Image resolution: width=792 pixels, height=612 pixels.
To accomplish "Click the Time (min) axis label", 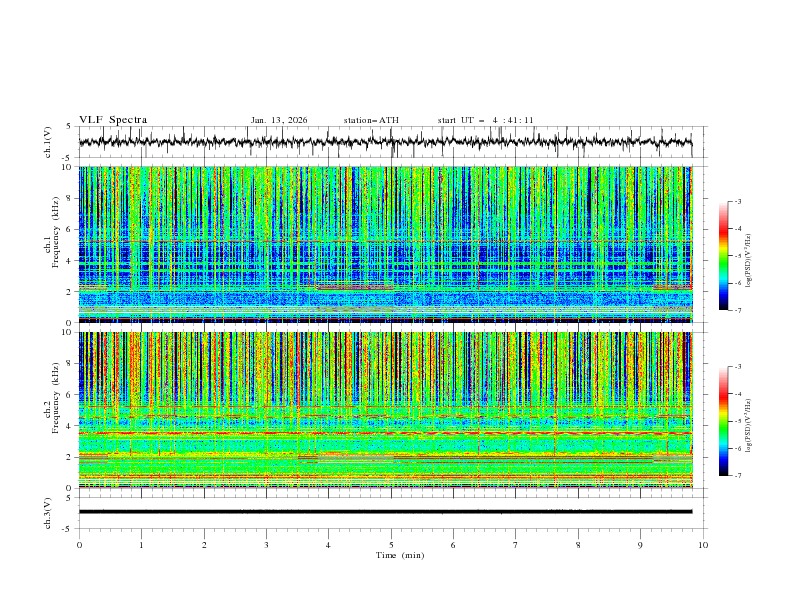I will [x=400, y=554].
